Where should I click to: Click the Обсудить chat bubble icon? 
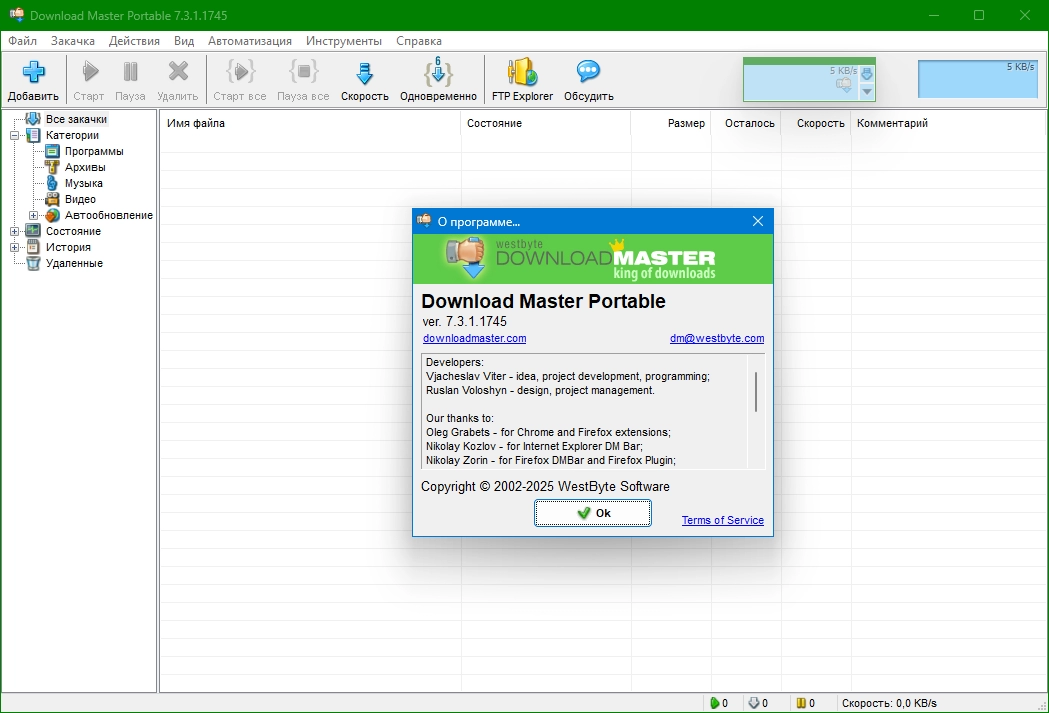589,72
